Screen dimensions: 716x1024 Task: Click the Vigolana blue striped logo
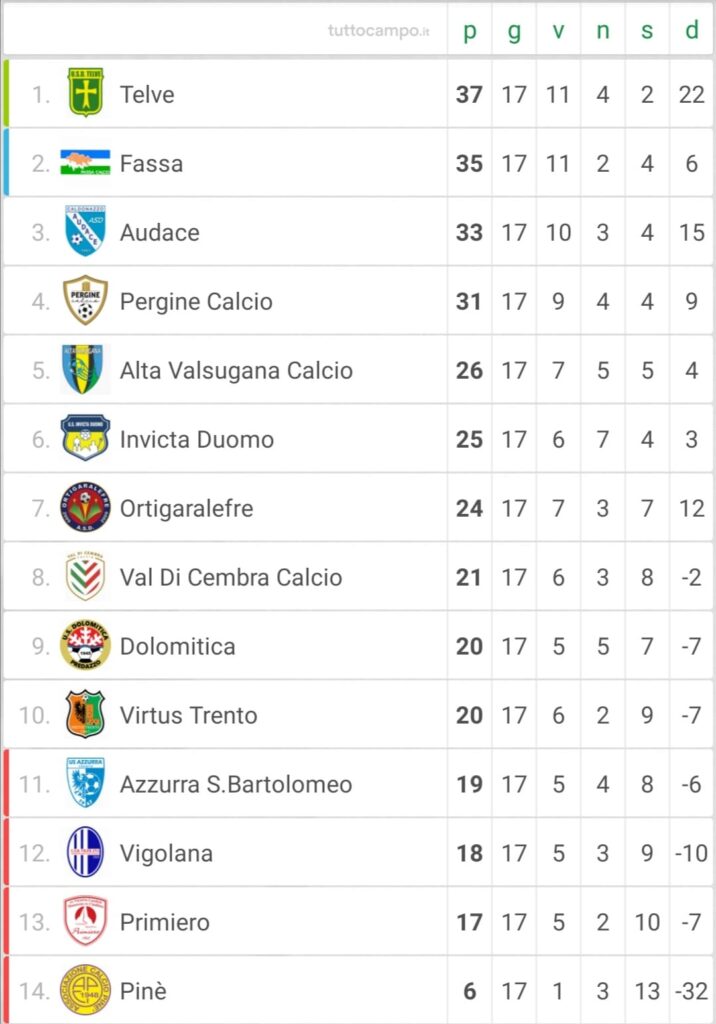coord(86,852)
